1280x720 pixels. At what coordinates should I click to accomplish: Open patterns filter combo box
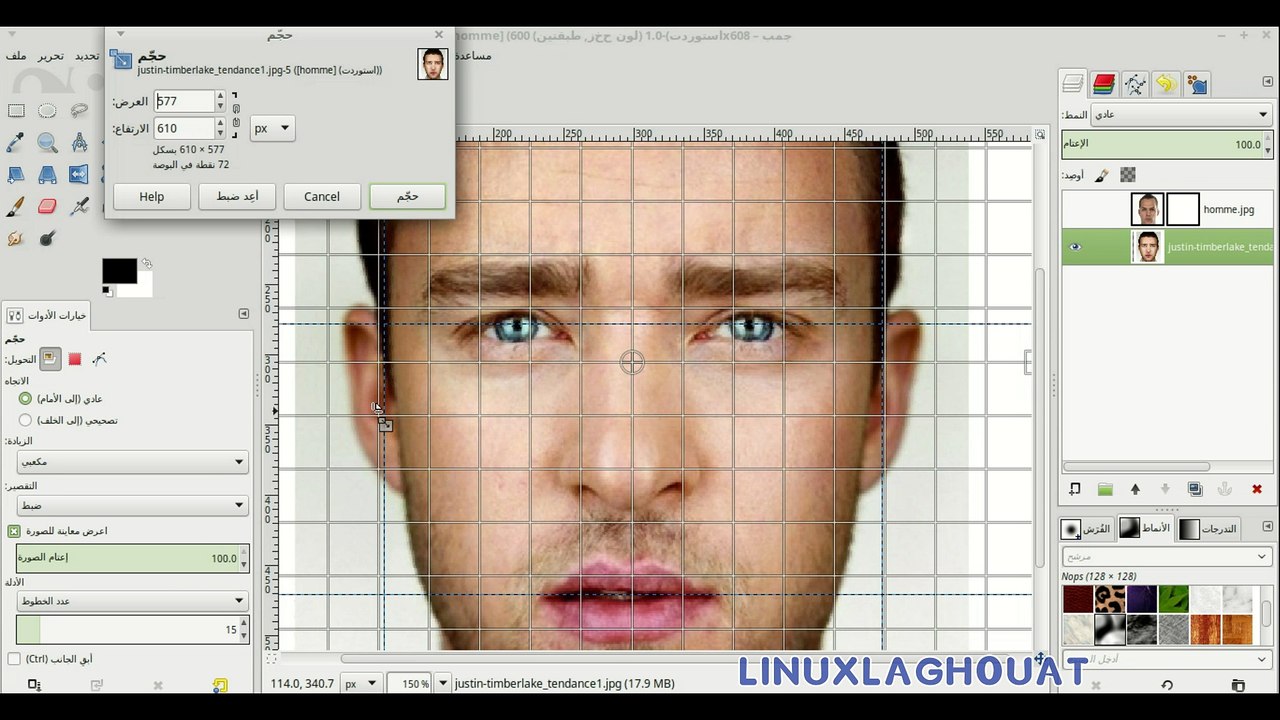[x=1166, y=556]
